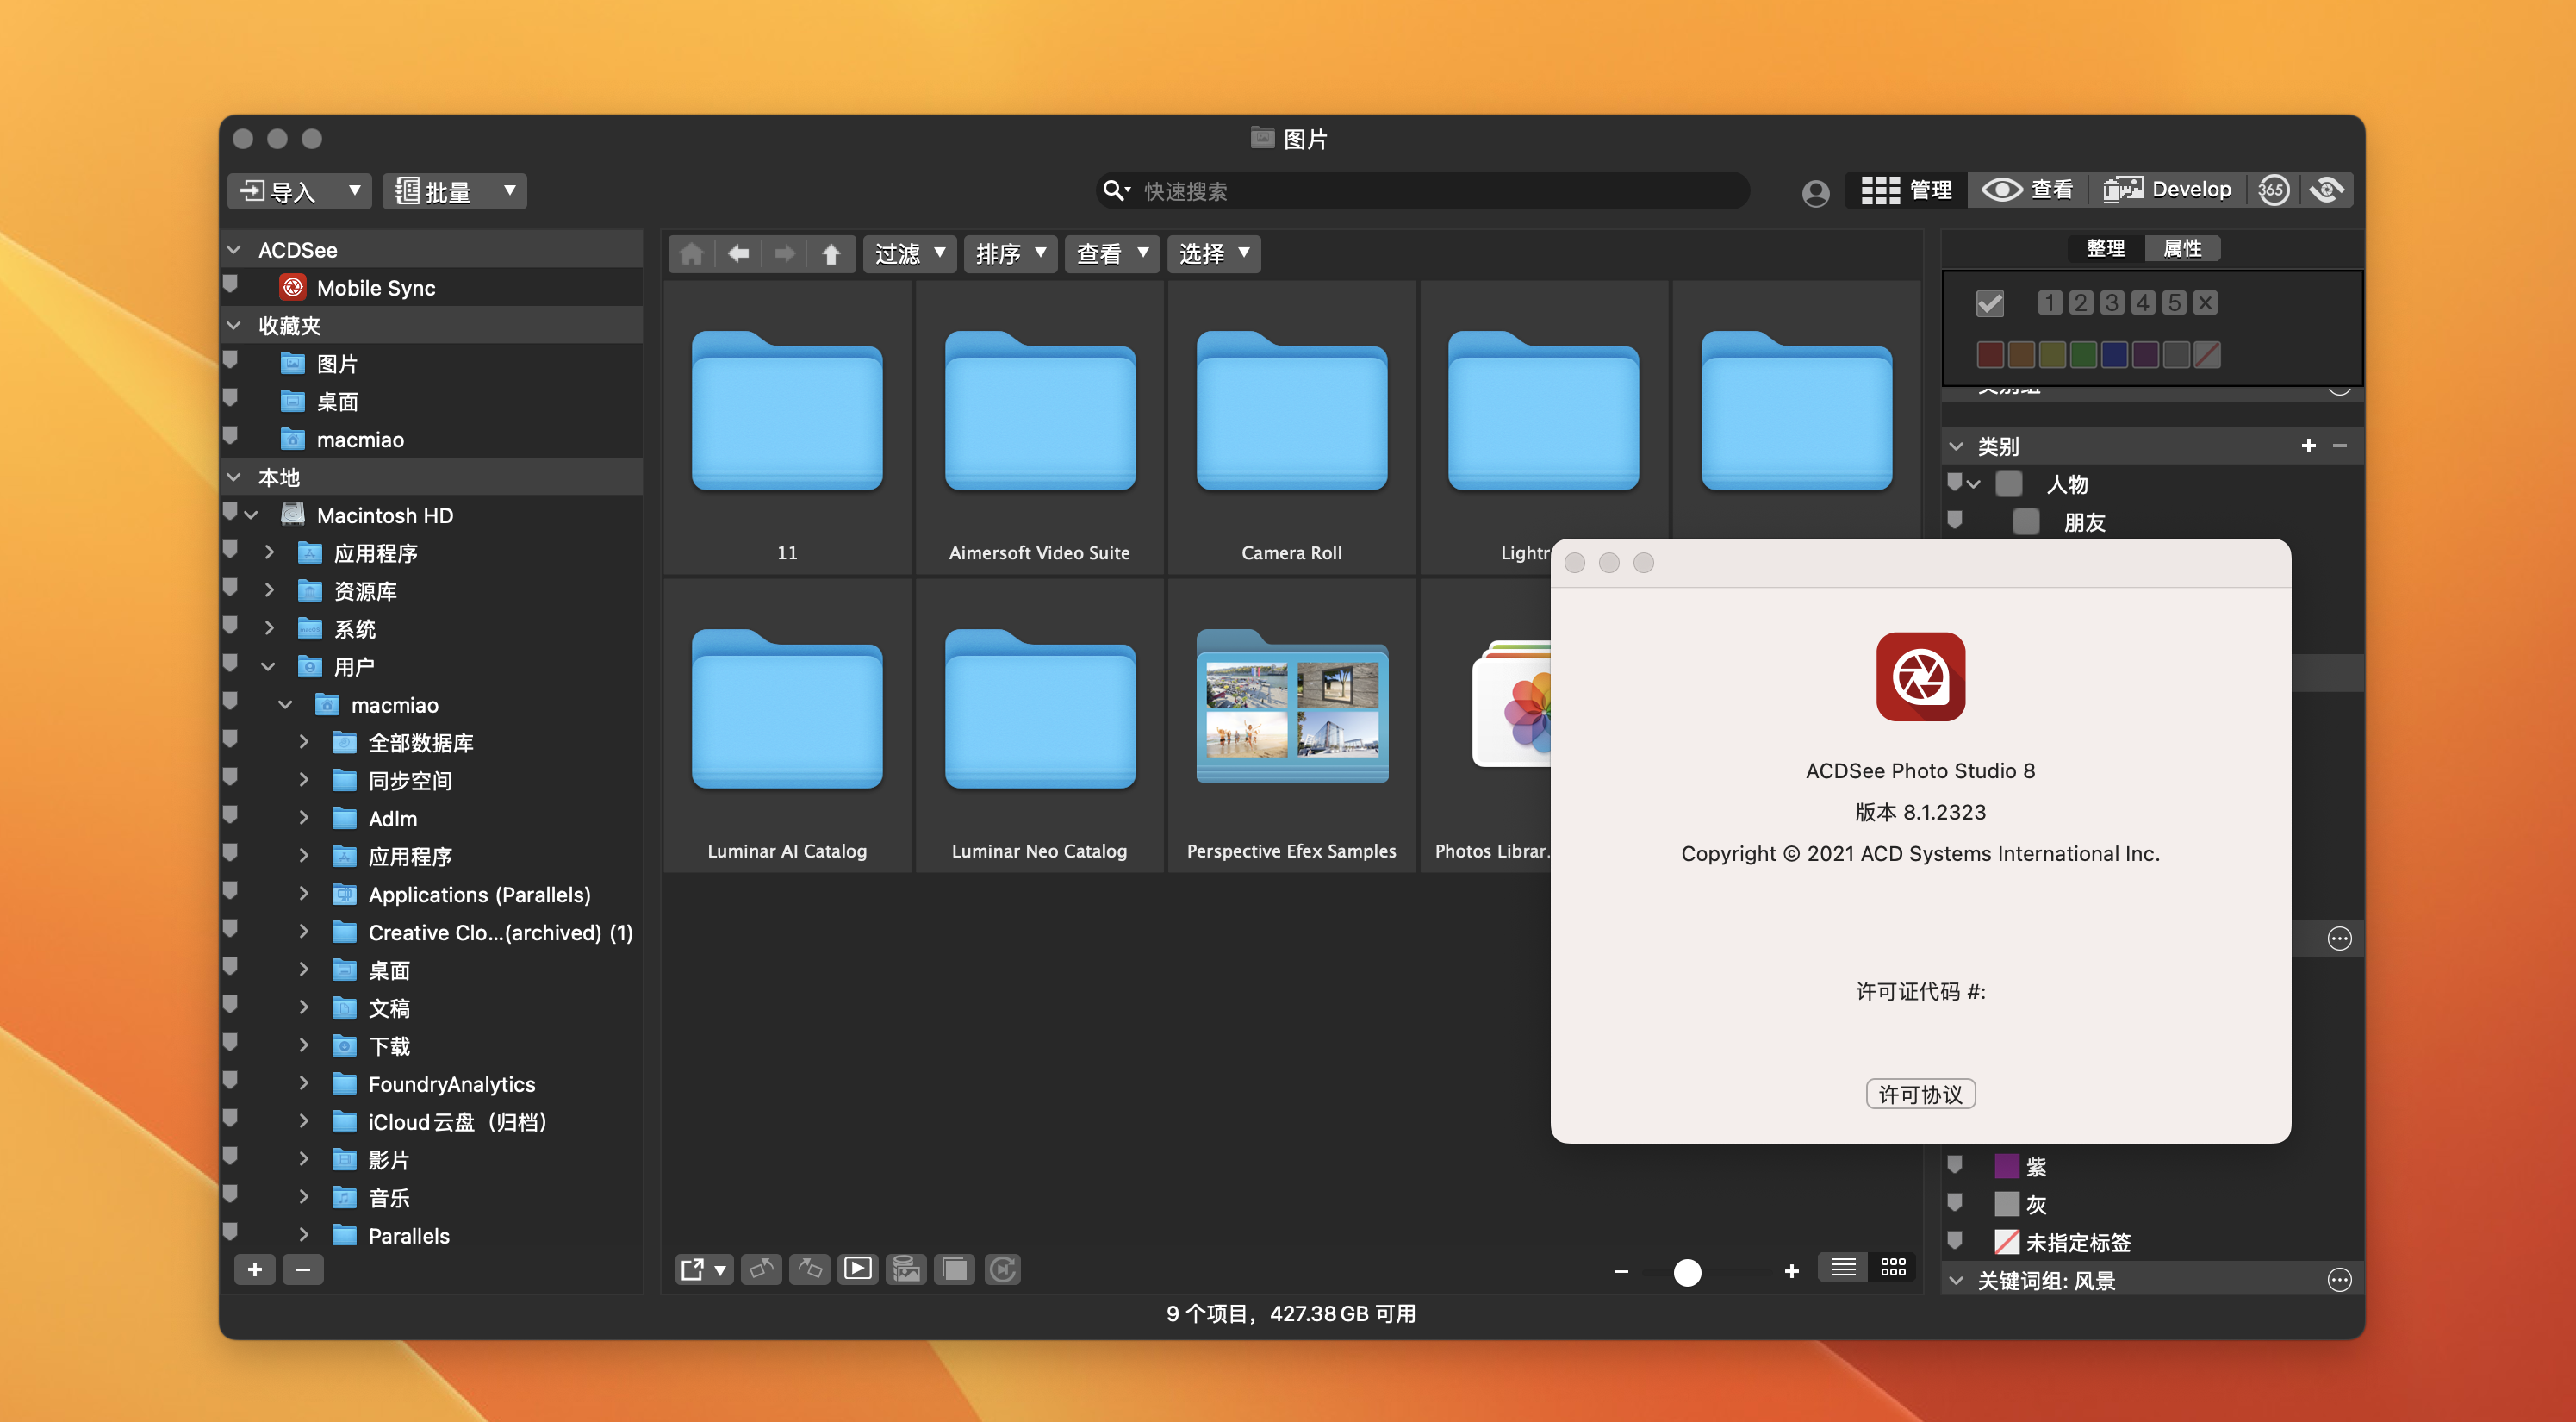Check the 朋友 category checkbox

click(2026, 522)
